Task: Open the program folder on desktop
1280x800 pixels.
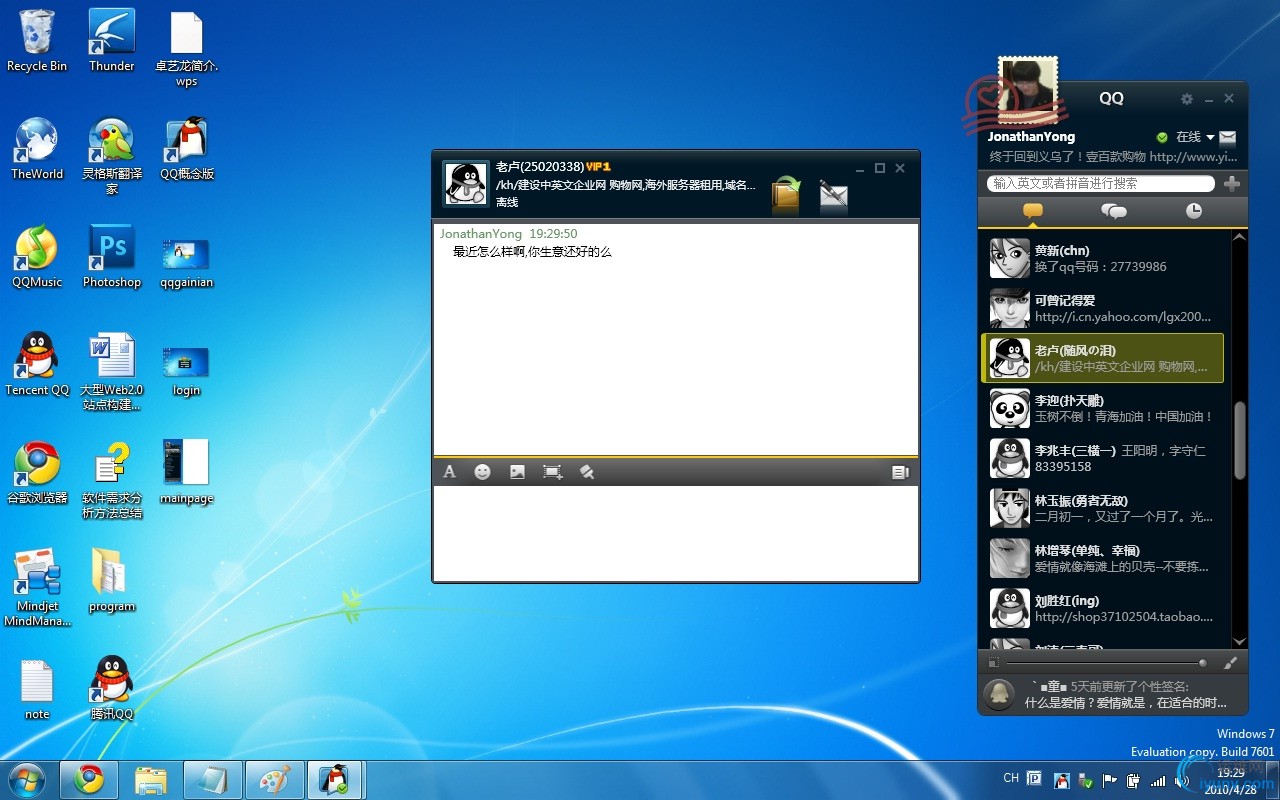Action: 112,581
